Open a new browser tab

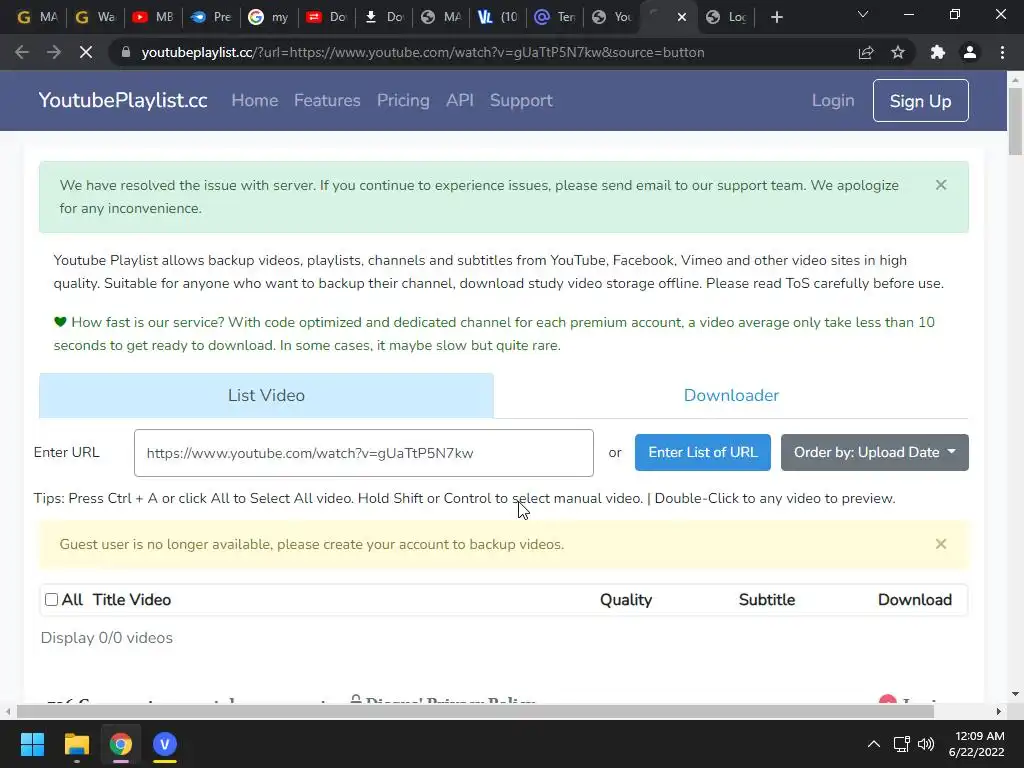click(x=776, y=17)
